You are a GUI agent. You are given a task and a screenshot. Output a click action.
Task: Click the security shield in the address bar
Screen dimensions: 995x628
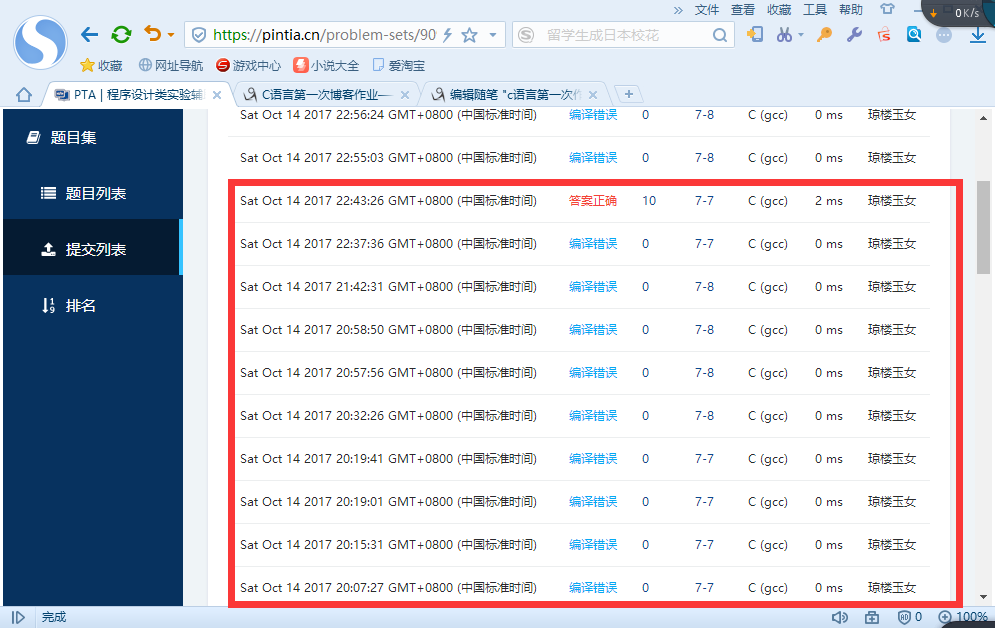tap(199, 35)
